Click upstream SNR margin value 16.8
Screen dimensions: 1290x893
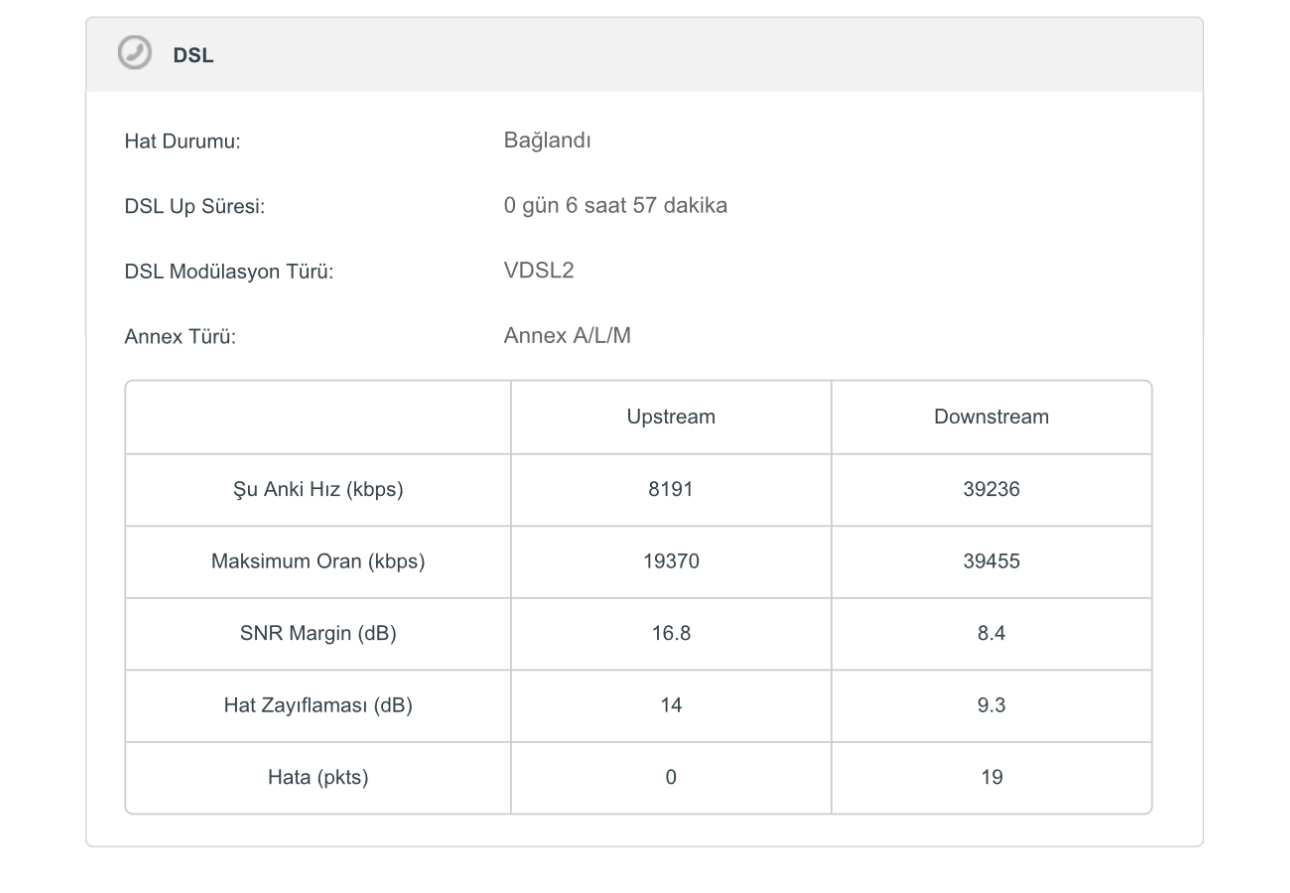671,634
